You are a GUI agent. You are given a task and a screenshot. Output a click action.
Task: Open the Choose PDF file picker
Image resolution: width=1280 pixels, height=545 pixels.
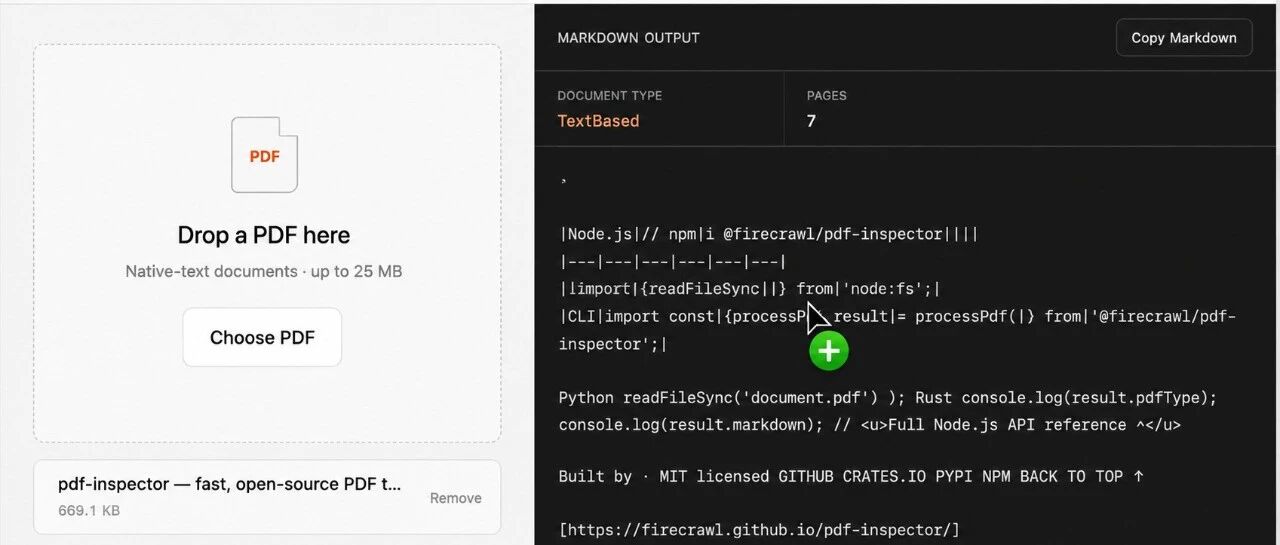pyautogui.click(x=262, y=338)
